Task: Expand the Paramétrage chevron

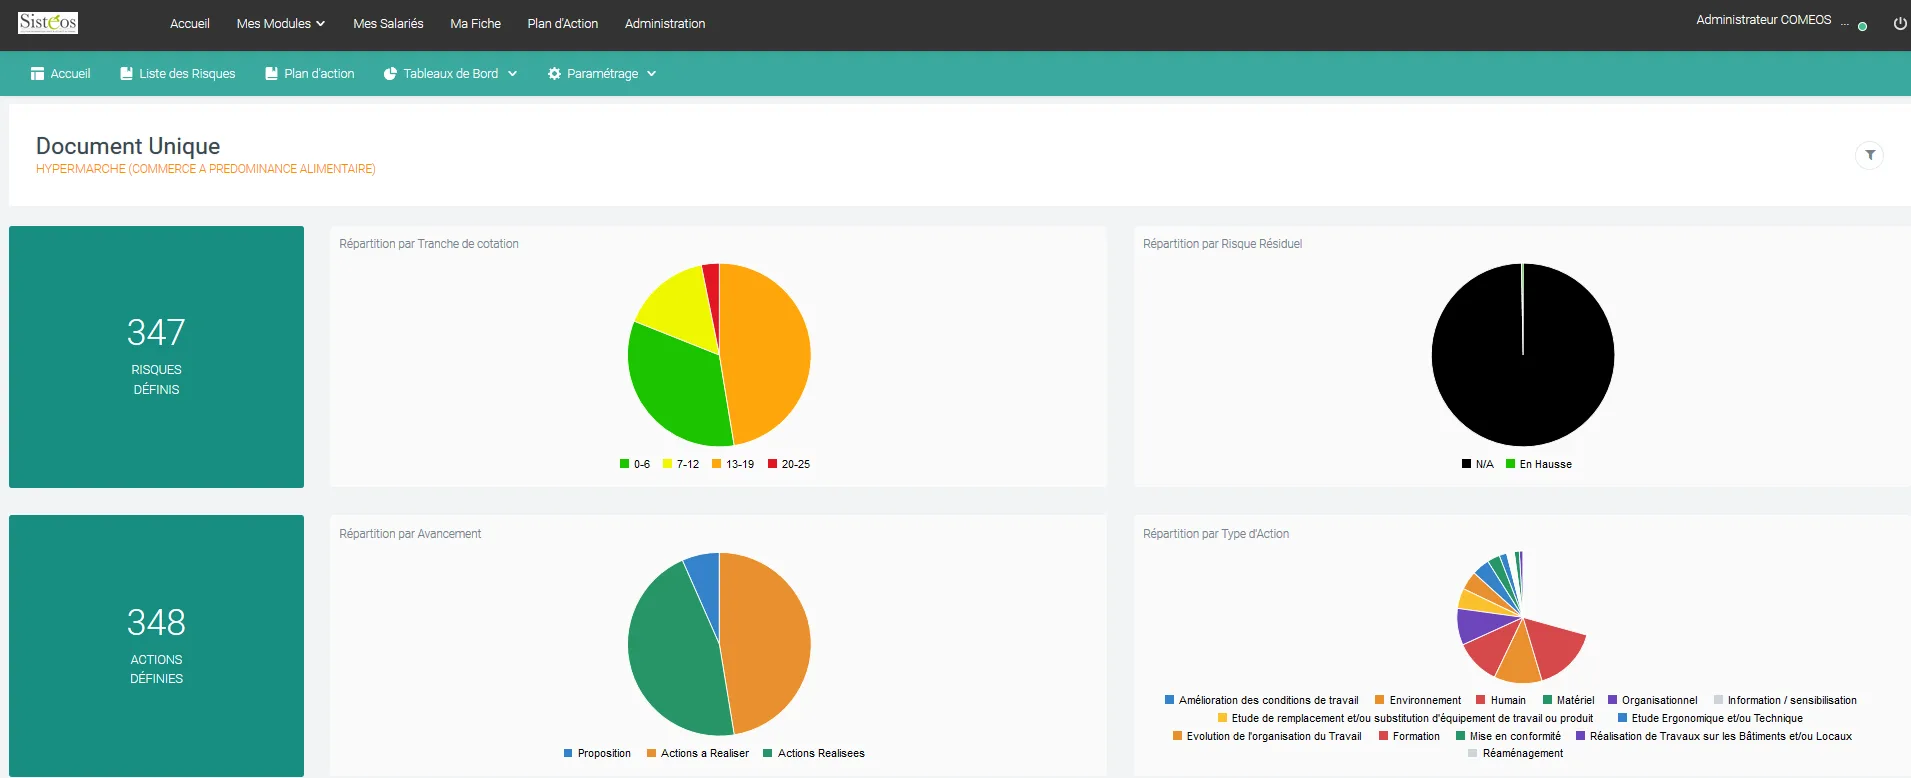Action: tap(652, 74)
